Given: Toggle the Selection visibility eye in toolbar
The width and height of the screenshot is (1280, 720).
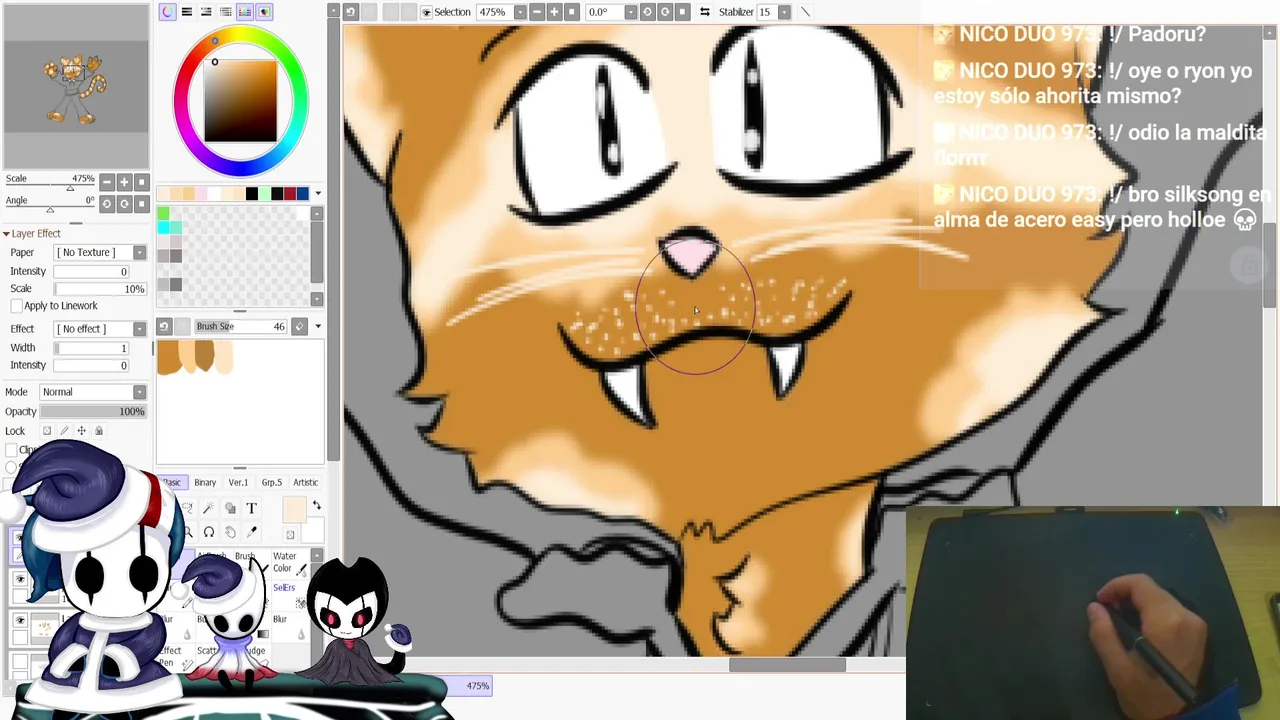Looking at the screenshot, I should [x=426, y=12].
